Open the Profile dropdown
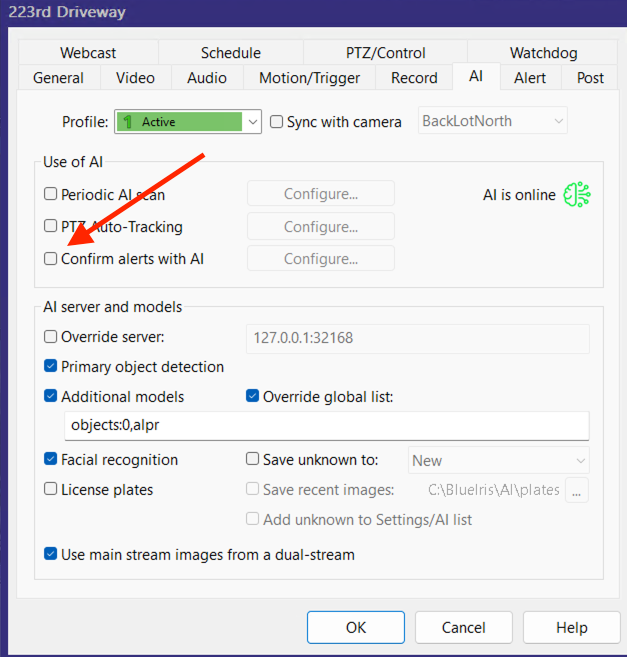The image size is (627, 657). click(x=253, y=122)
